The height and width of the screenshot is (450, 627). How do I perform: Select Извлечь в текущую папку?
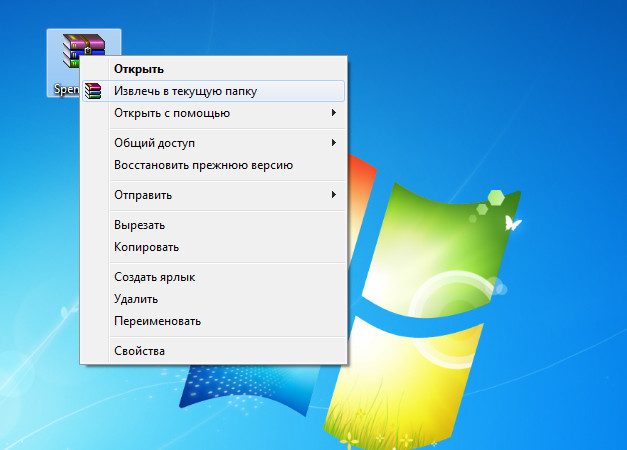[213, 91]
